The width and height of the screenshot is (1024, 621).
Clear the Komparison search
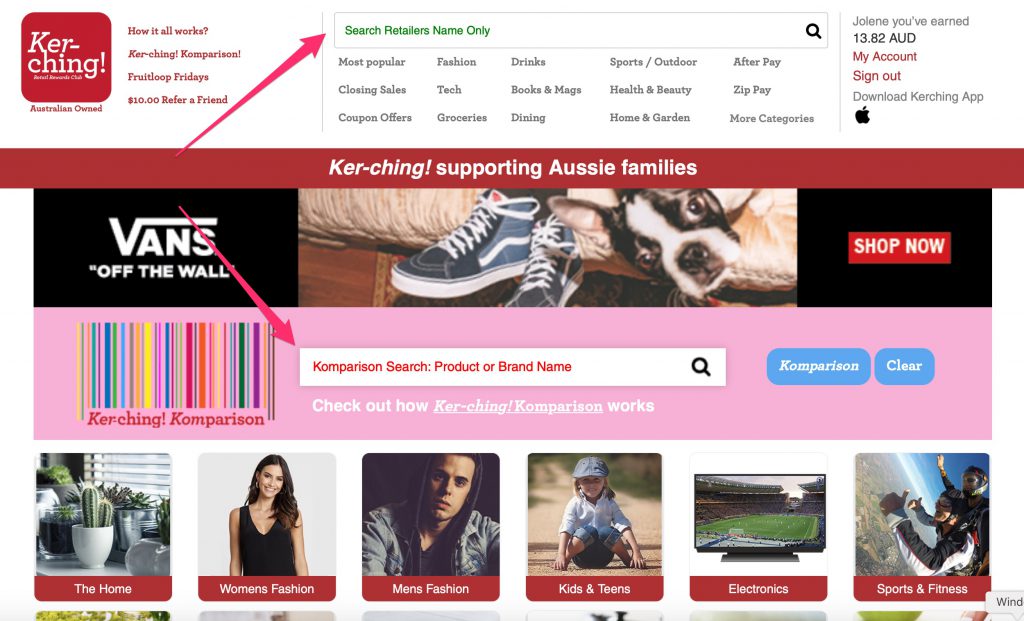coord(904,366)
